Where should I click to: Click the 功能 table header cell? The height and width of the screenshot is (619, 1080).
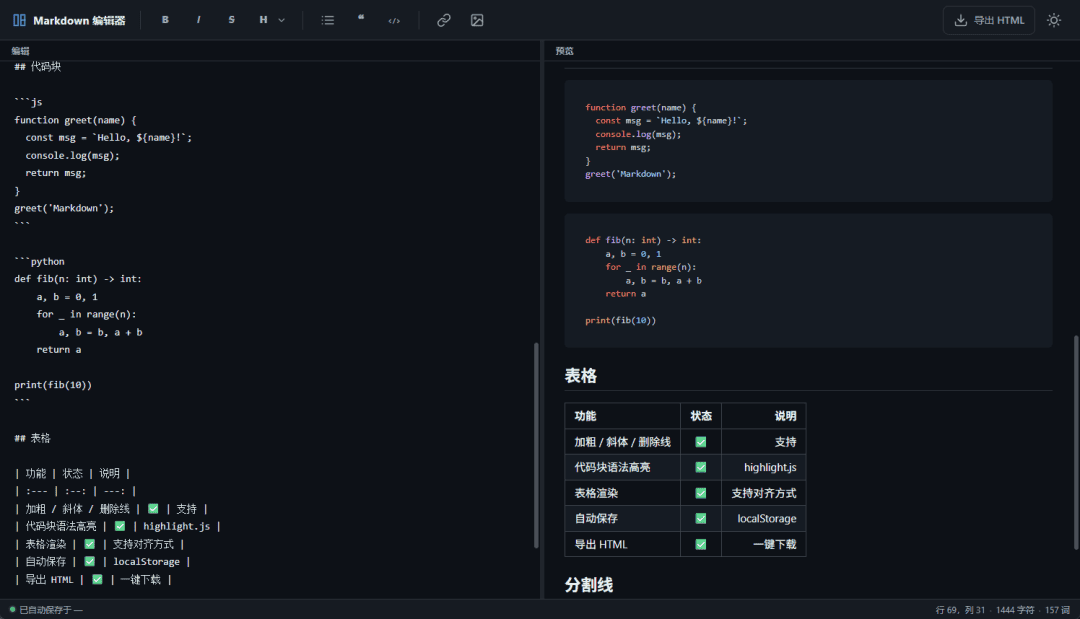pyautogui.click(x=623, y=416)
